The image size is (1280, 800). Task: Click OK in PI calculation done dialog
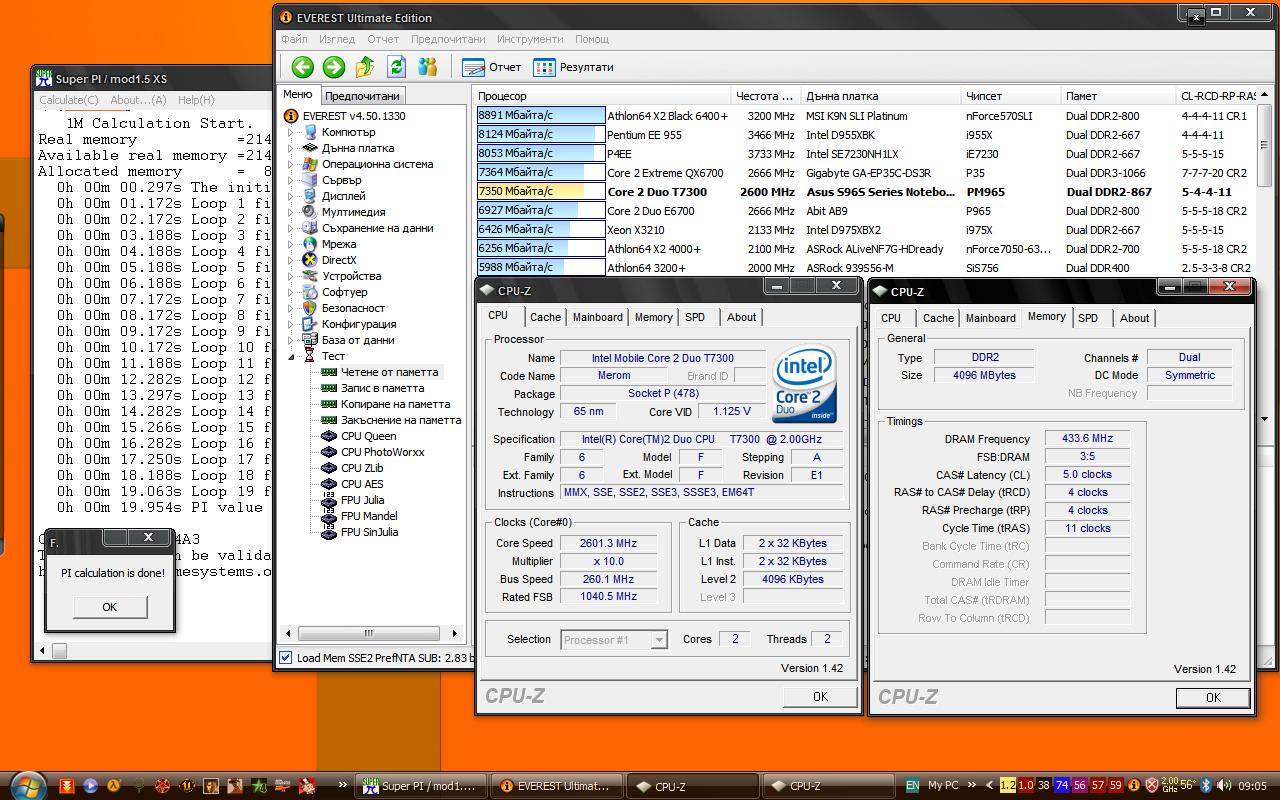pos(110,607)
